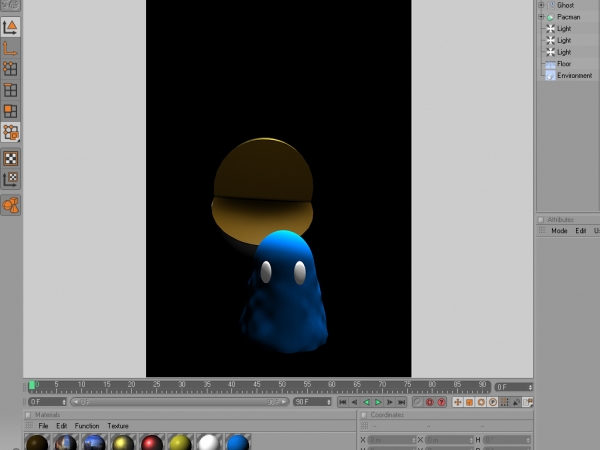Select the first Light object

click(564, 29)
